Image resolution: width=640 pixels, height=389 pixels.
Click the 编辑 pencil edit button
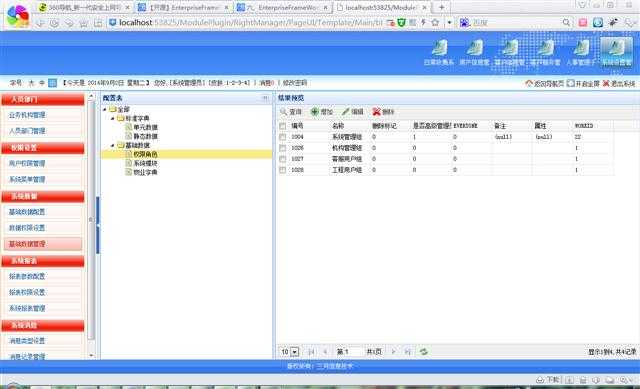tap(353, 111)
